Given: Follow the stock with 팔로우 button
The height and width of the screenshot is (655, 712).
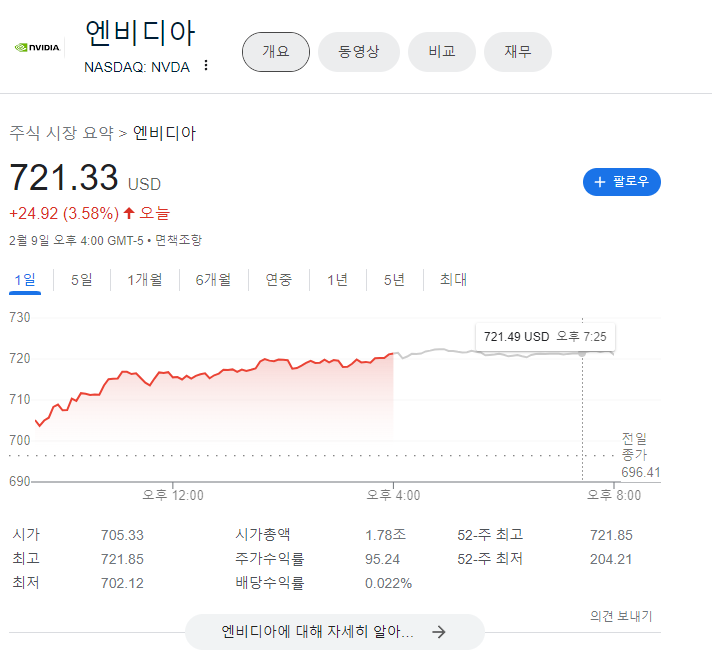Looking at the screenshot, I should pos(622,182).
